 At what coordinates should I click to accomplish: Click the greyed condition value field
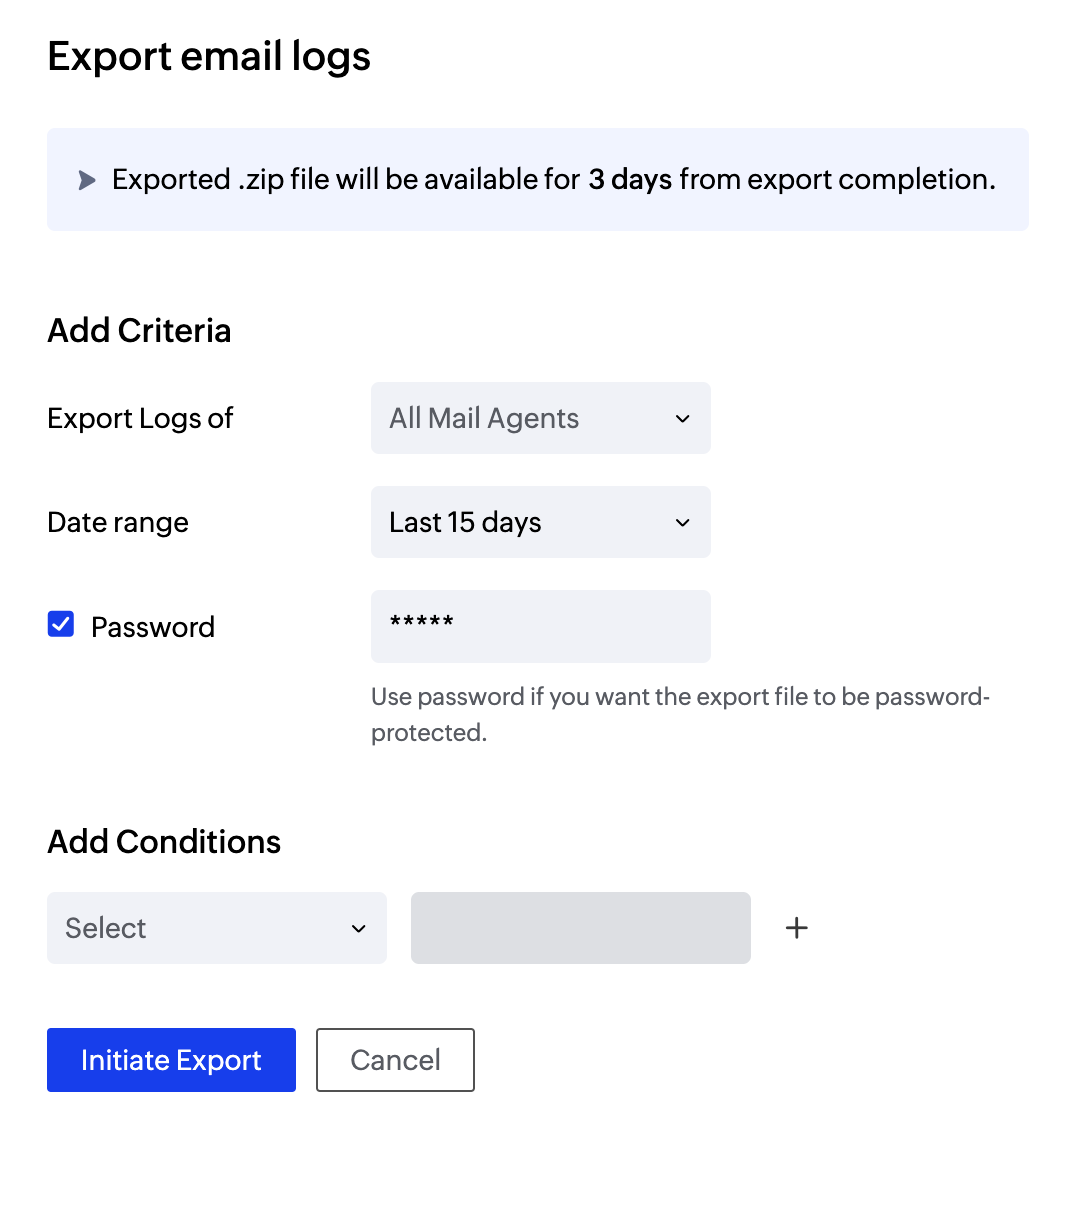point(580,928)
